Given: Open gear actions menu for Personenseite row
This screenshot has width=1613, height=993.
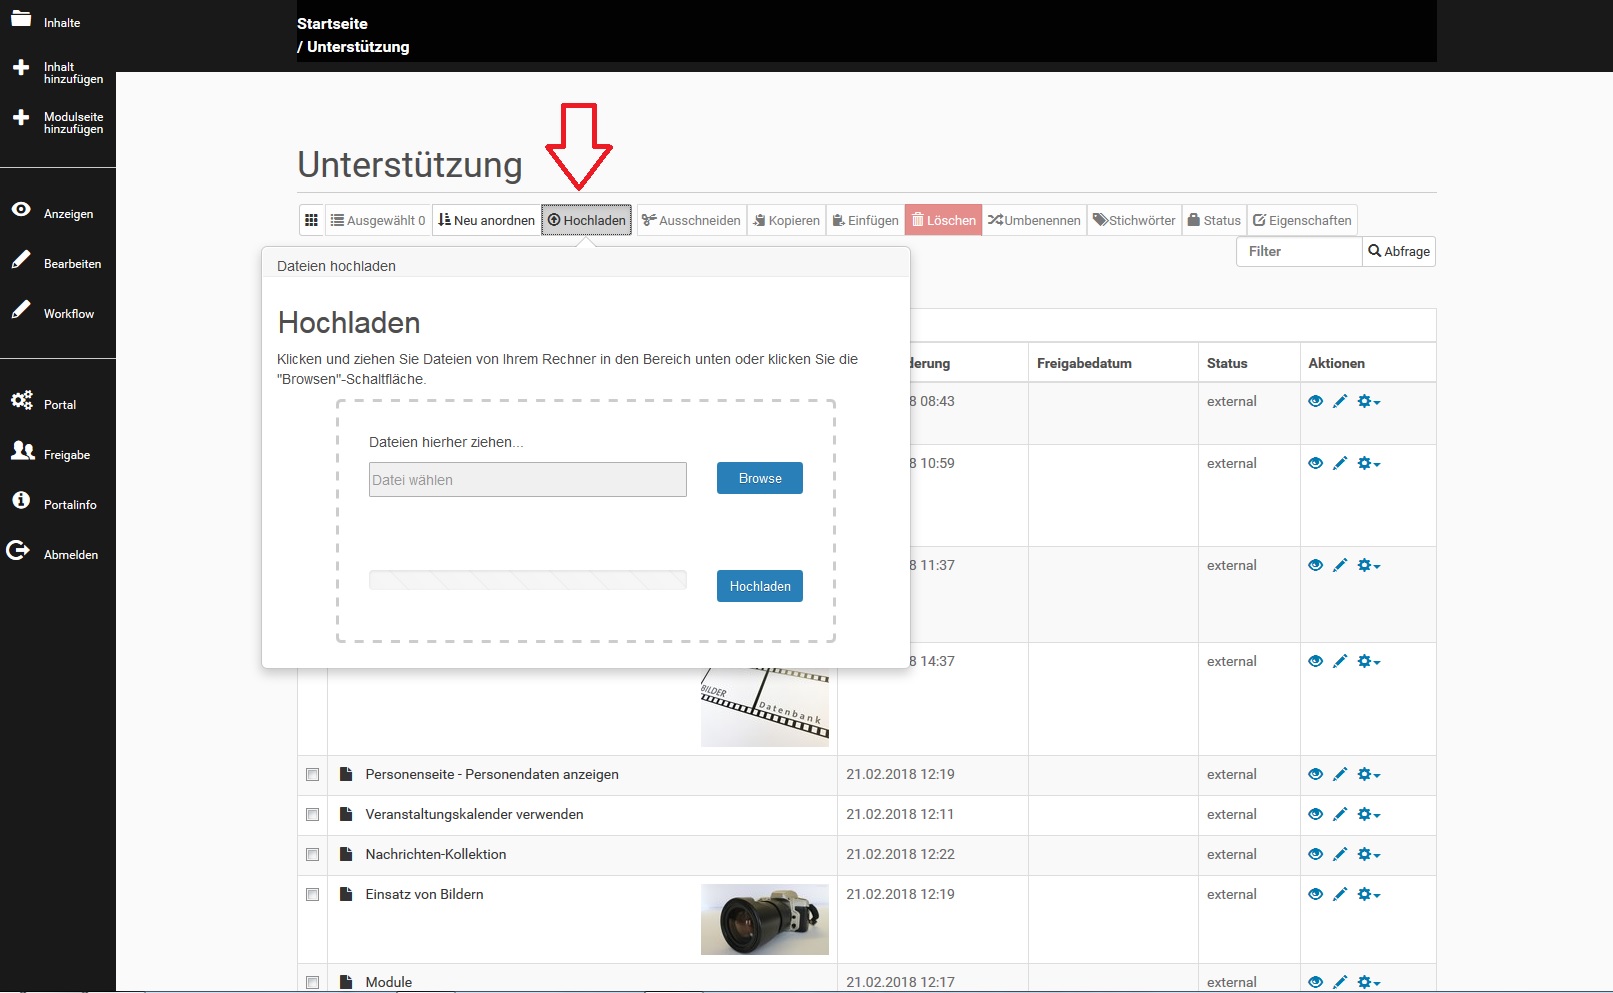Looking at the screenshot, I should (1369, 774).
